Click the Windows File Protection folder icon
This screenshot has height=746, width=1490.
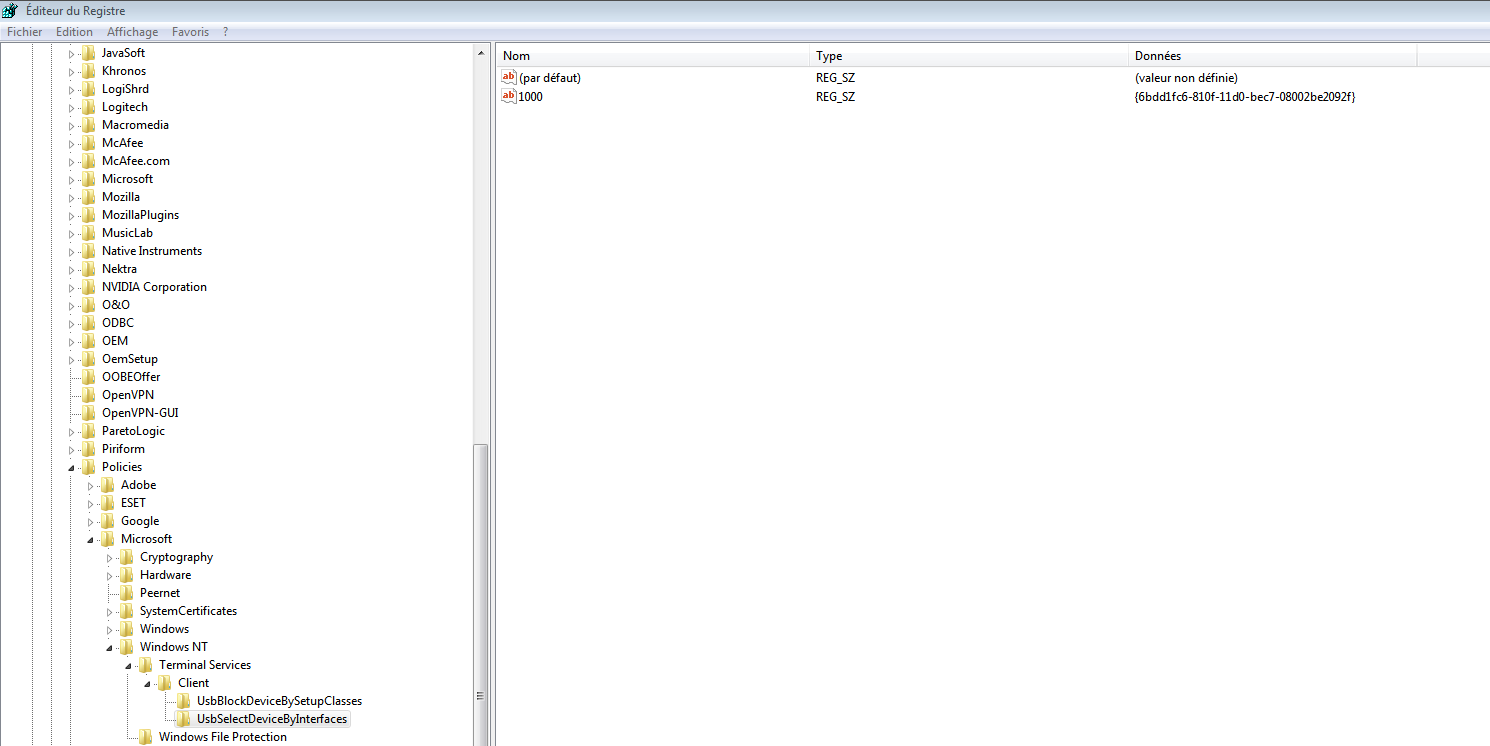click(146, 736)
